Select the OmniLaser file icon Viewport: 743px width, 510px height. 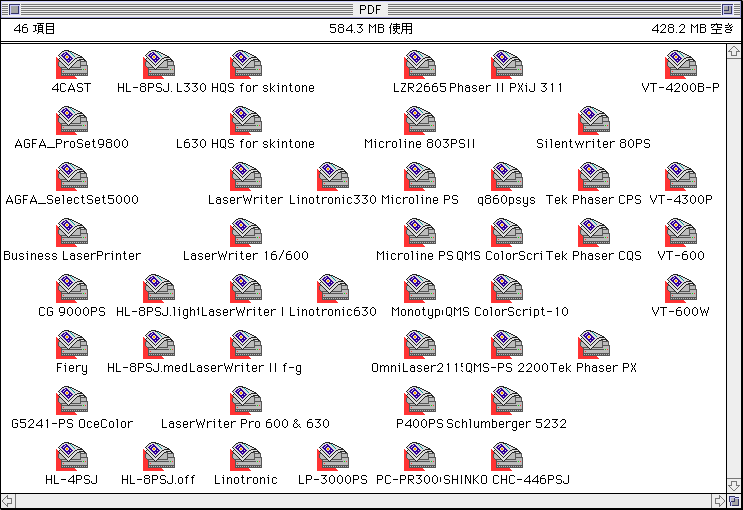tap(420, 344)
